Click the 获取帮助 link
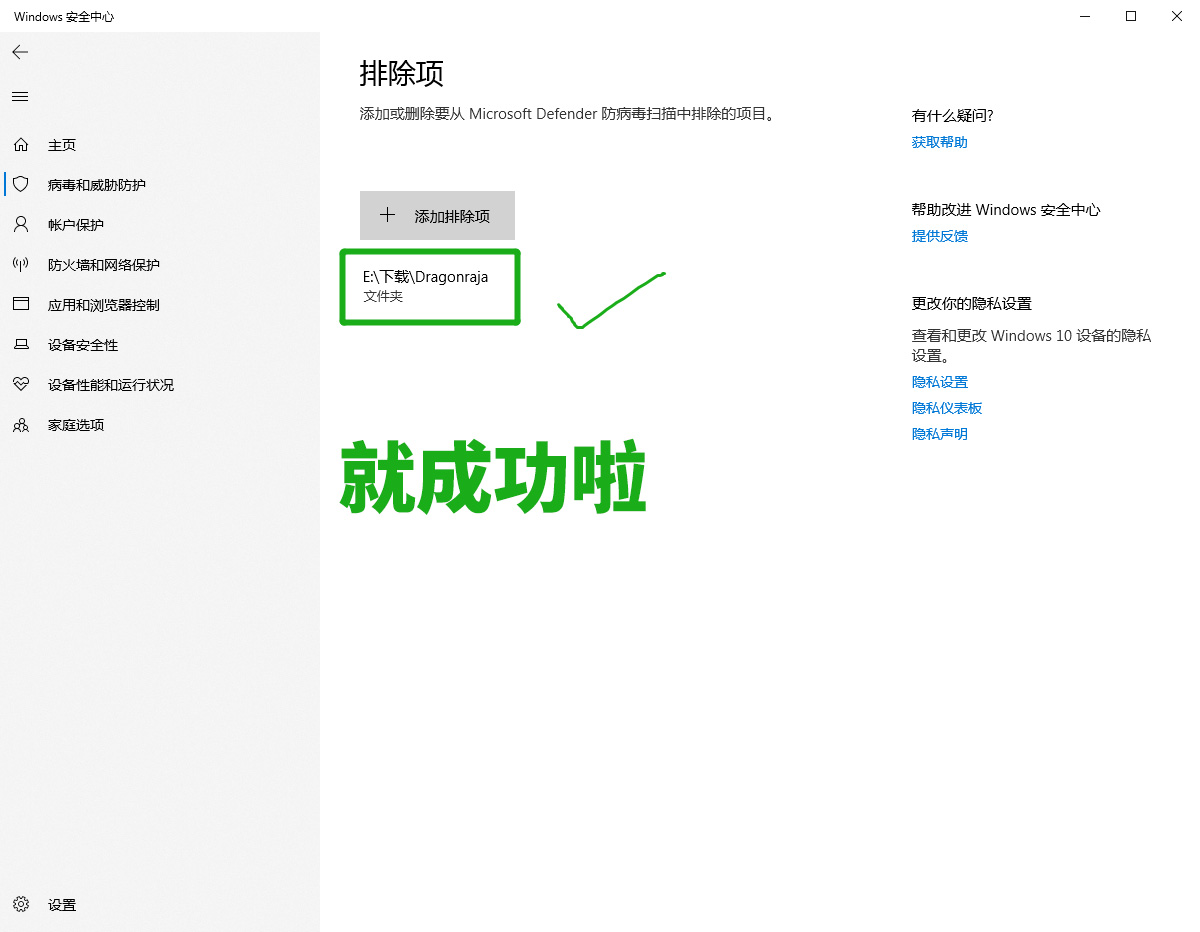 (x=939, y=142)
